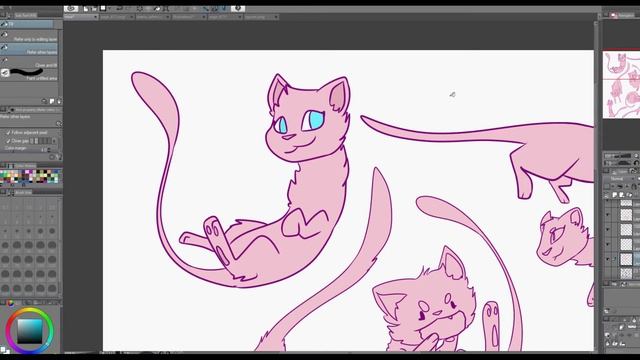Click the Save icon in command bar
Viewport: 640px width, 360px height.
pos(103,9)
